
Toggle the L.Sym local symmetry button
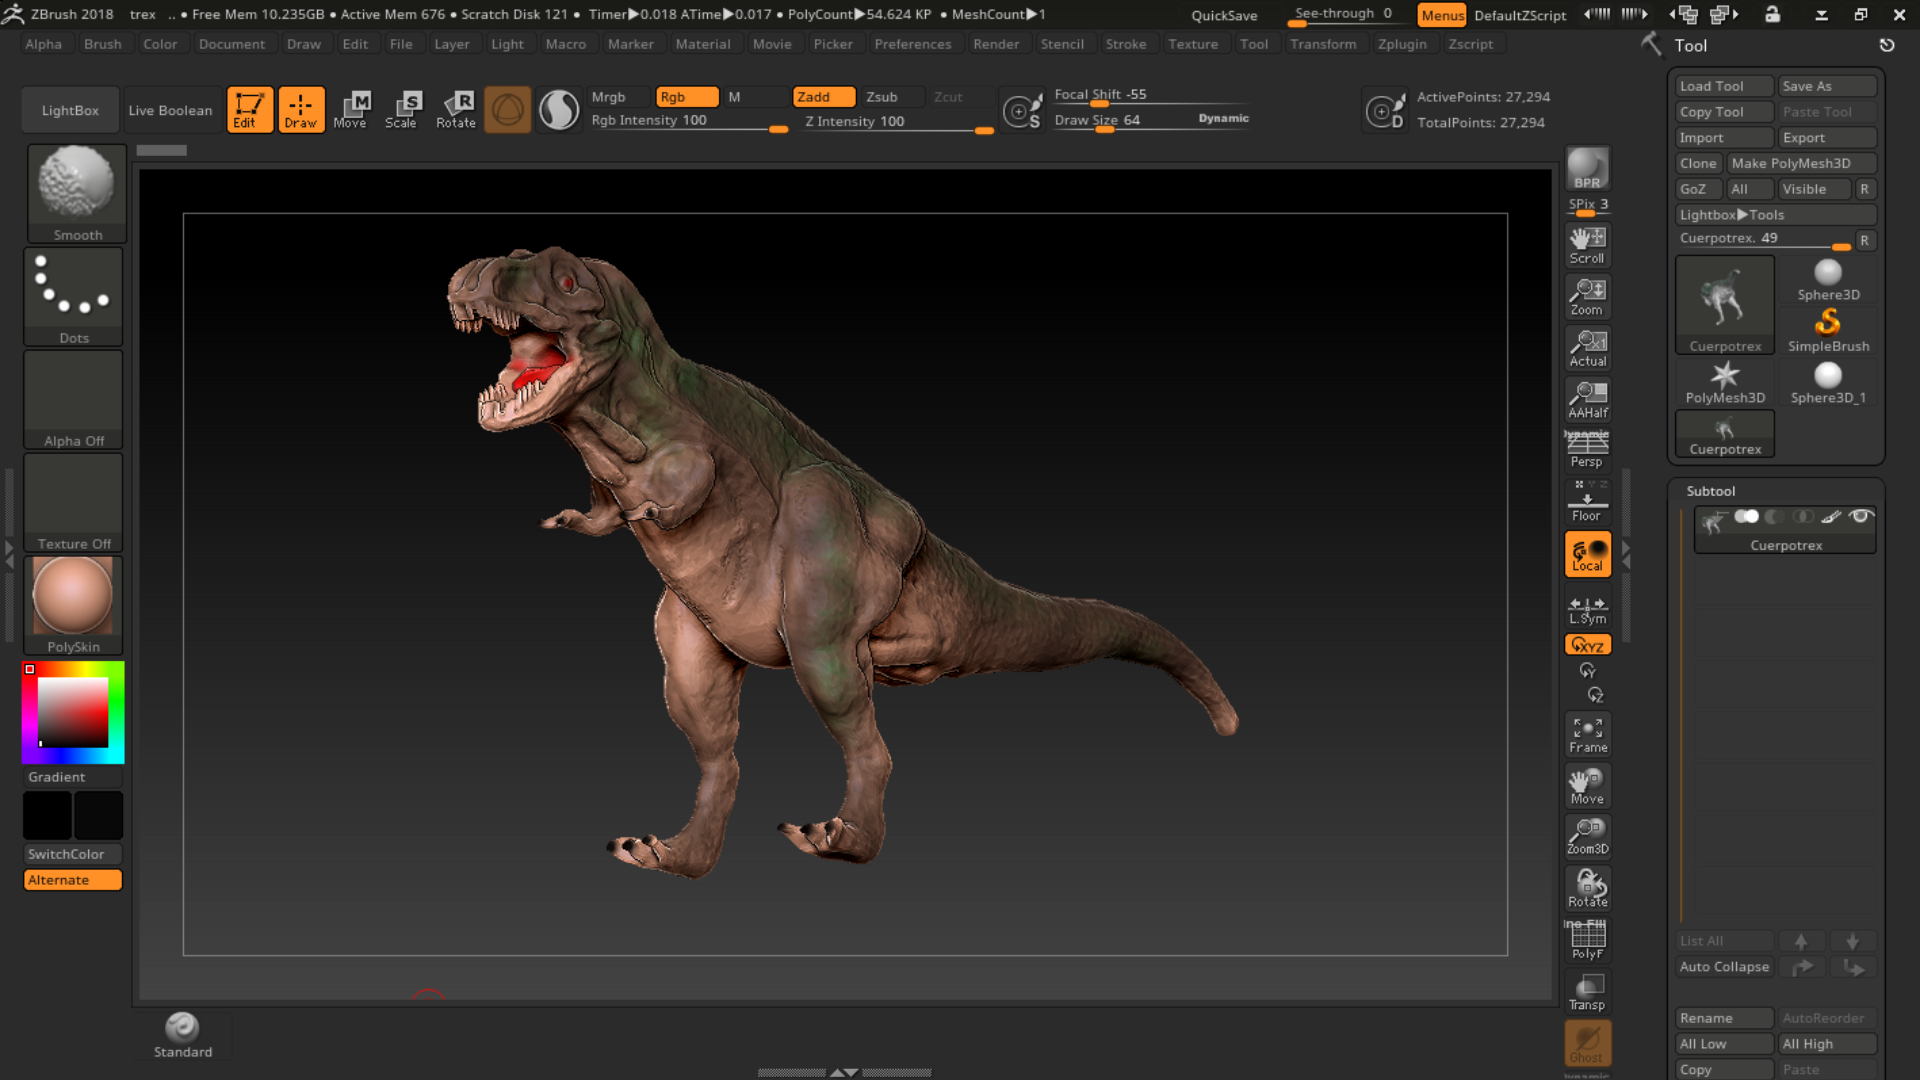click(1588, 609)
